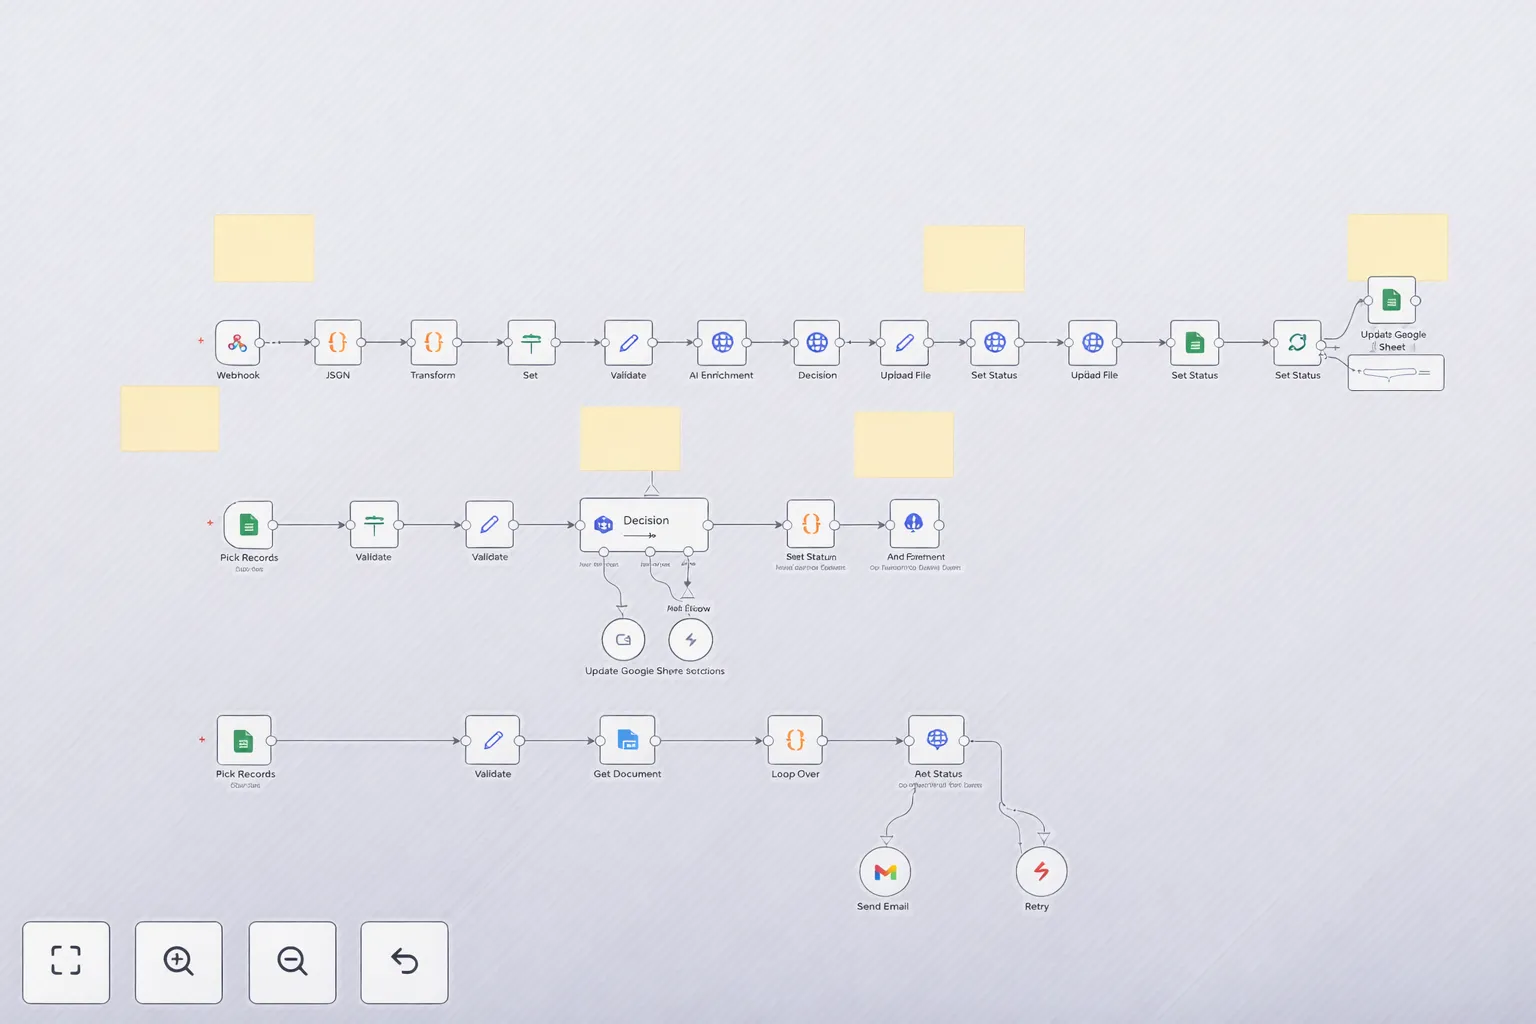Select the Upload File node with globe icon
Screen dimensions: 1536x1024
(x=1093, y=342)
